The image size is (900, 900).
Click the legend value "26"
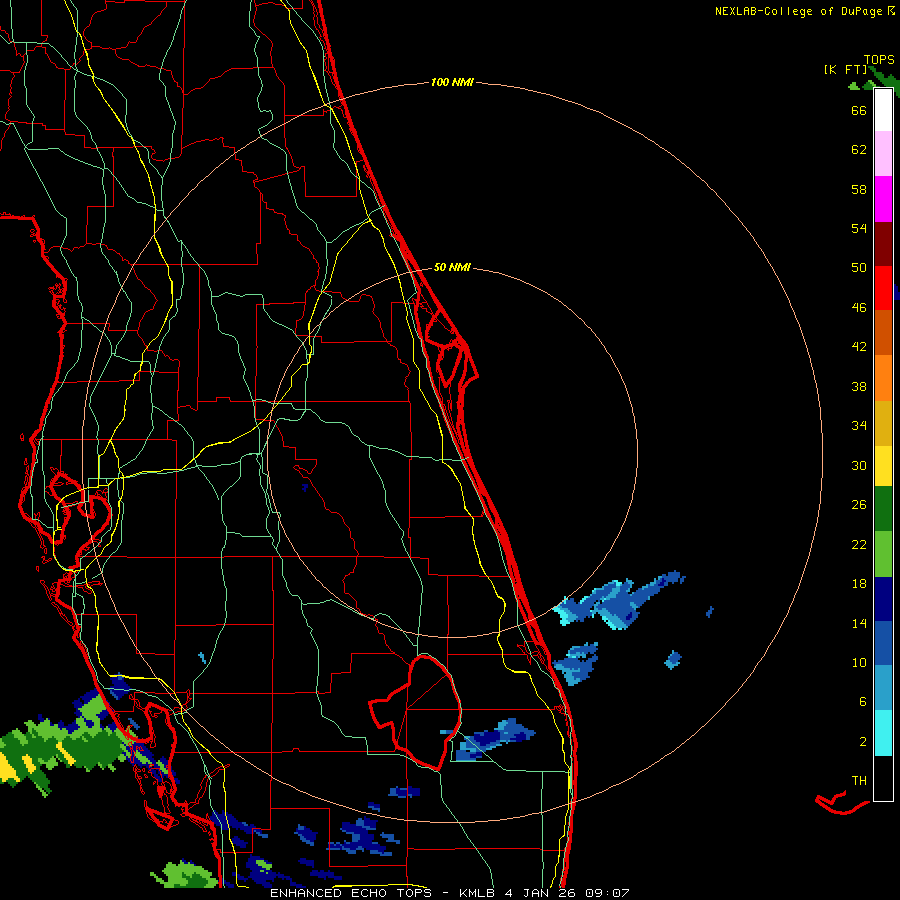coord(859,505)
